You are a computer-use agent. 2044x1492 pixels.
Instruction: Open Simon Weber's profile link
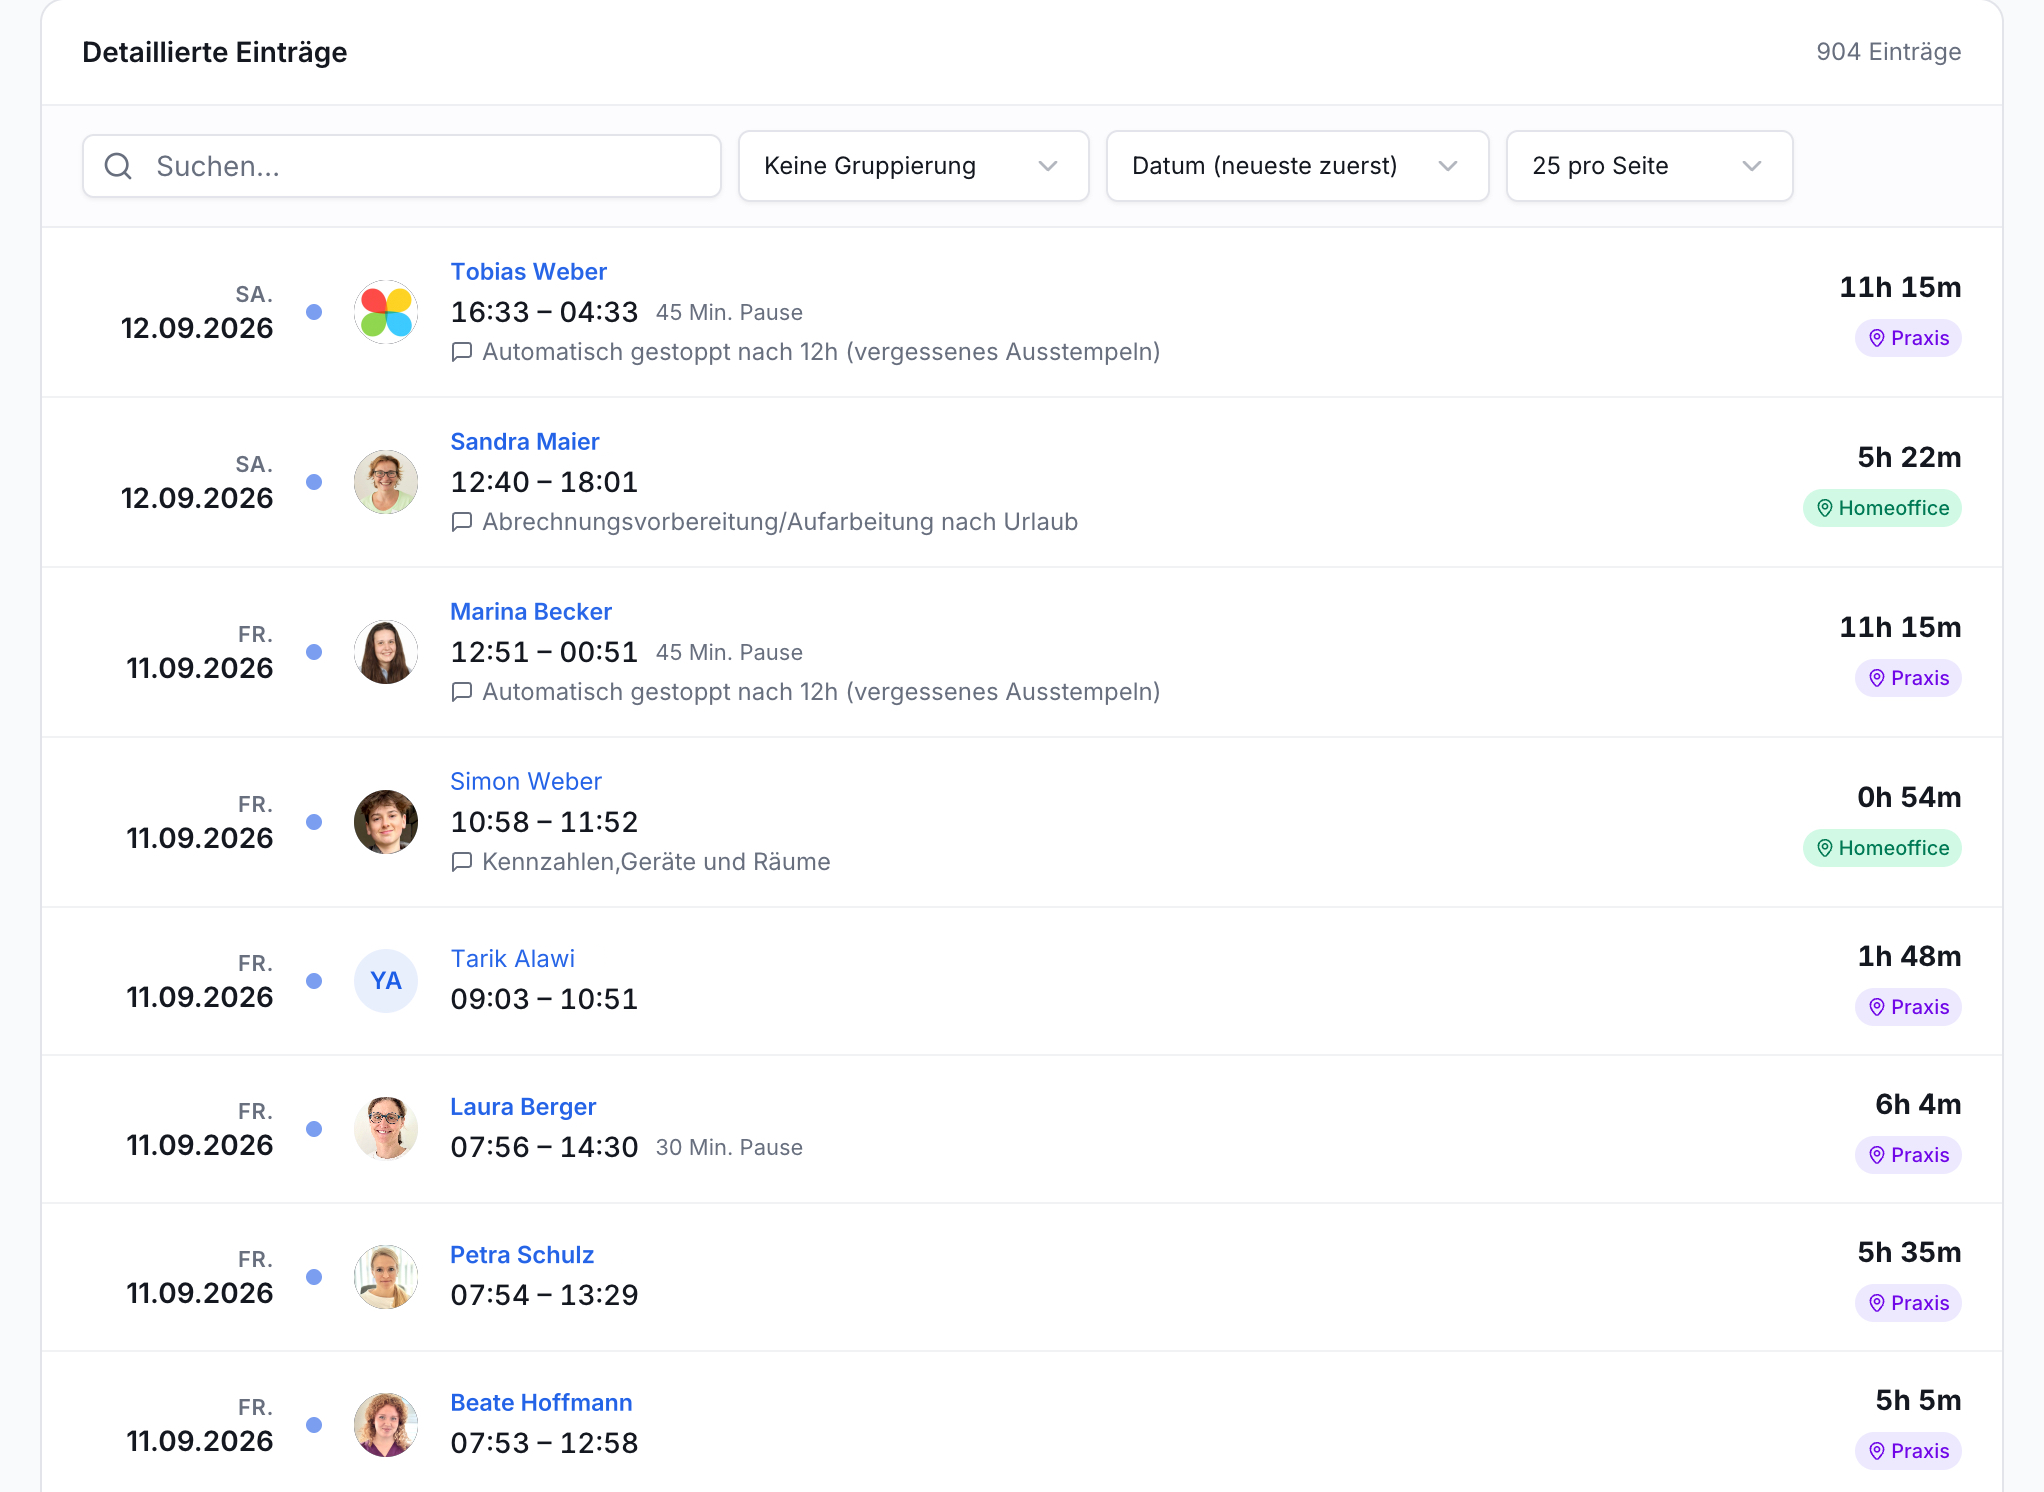525,782
